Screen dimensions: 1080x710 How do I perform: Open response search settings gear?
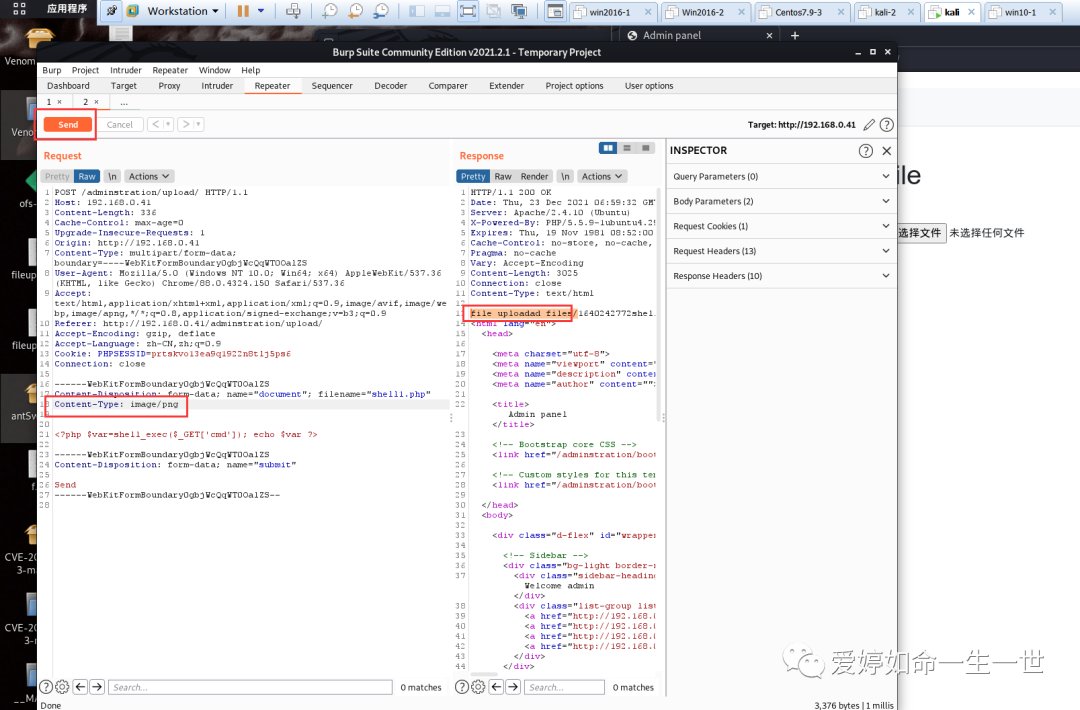coord(478,687)
